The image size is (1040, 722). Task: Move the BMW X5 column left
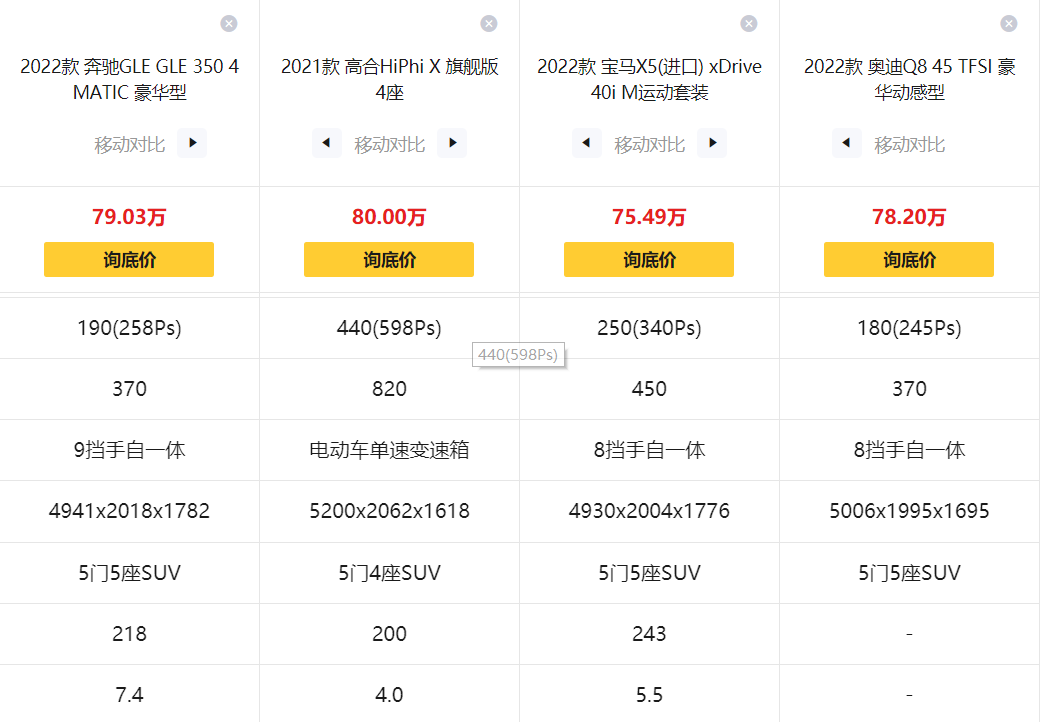click(586, 143)
